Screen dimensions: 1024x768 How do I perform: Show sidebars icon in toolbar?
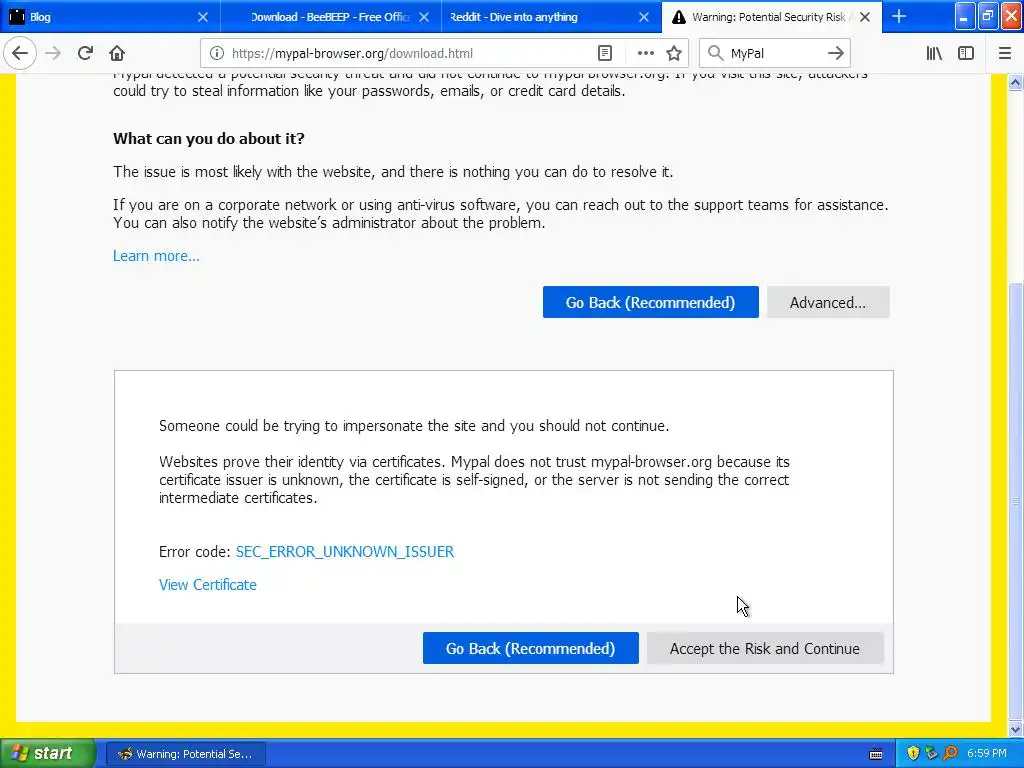point(966,54)
